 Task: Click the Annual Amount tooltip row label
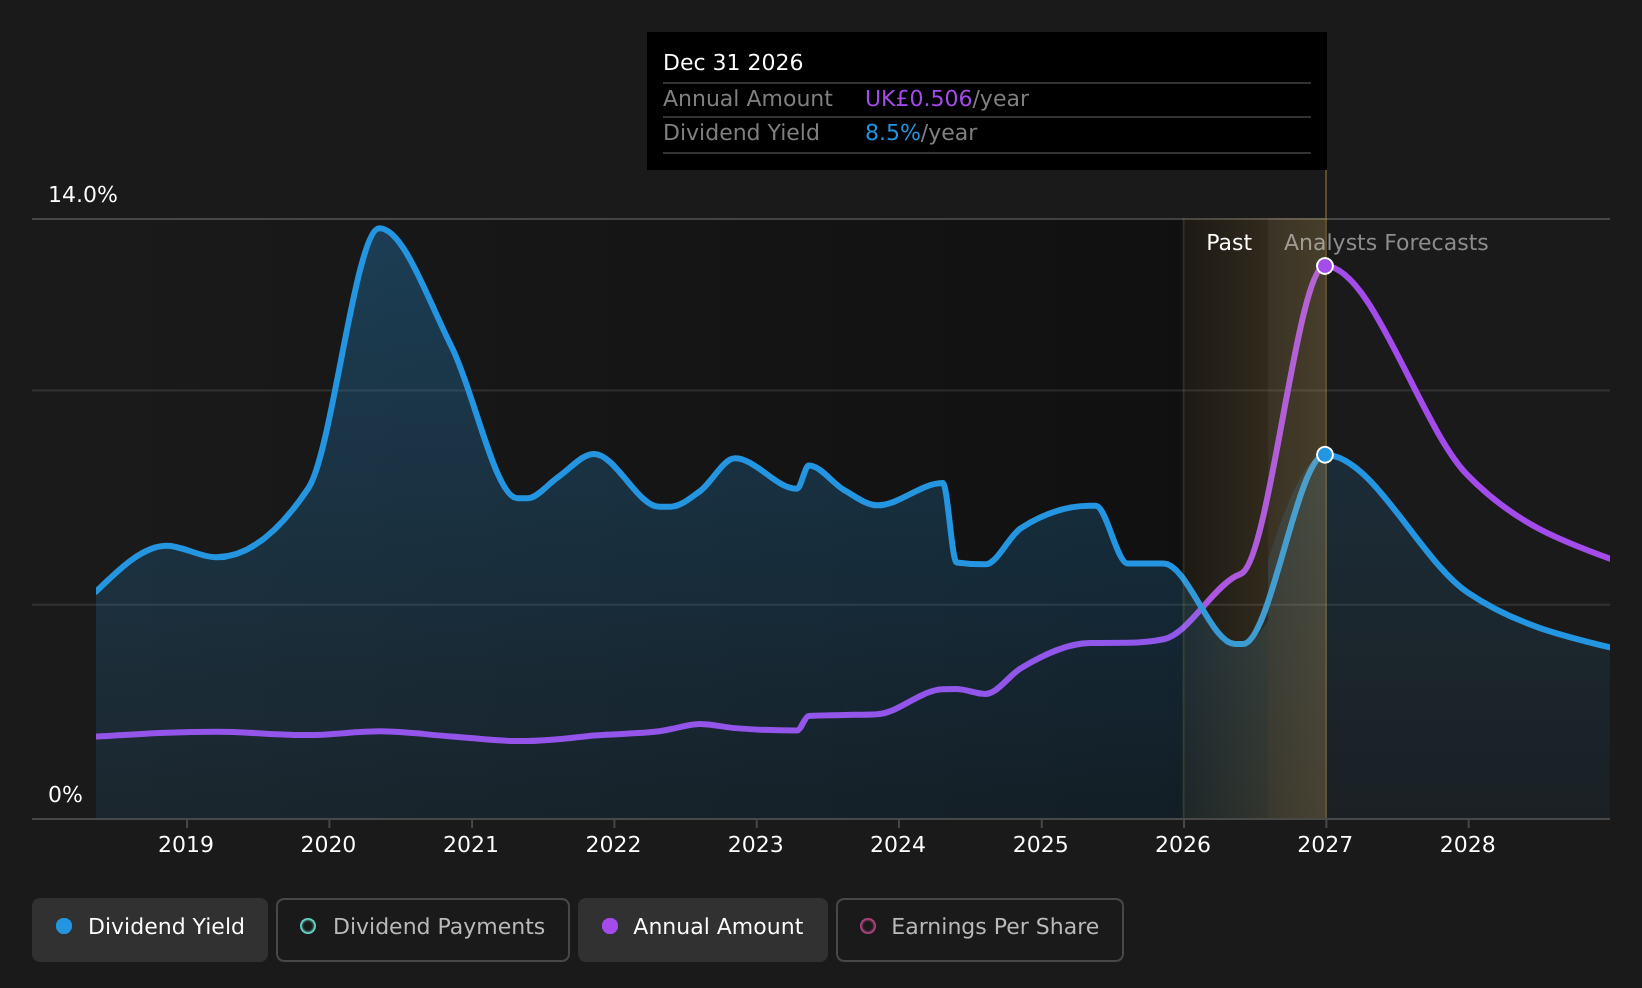pos(748,99)
